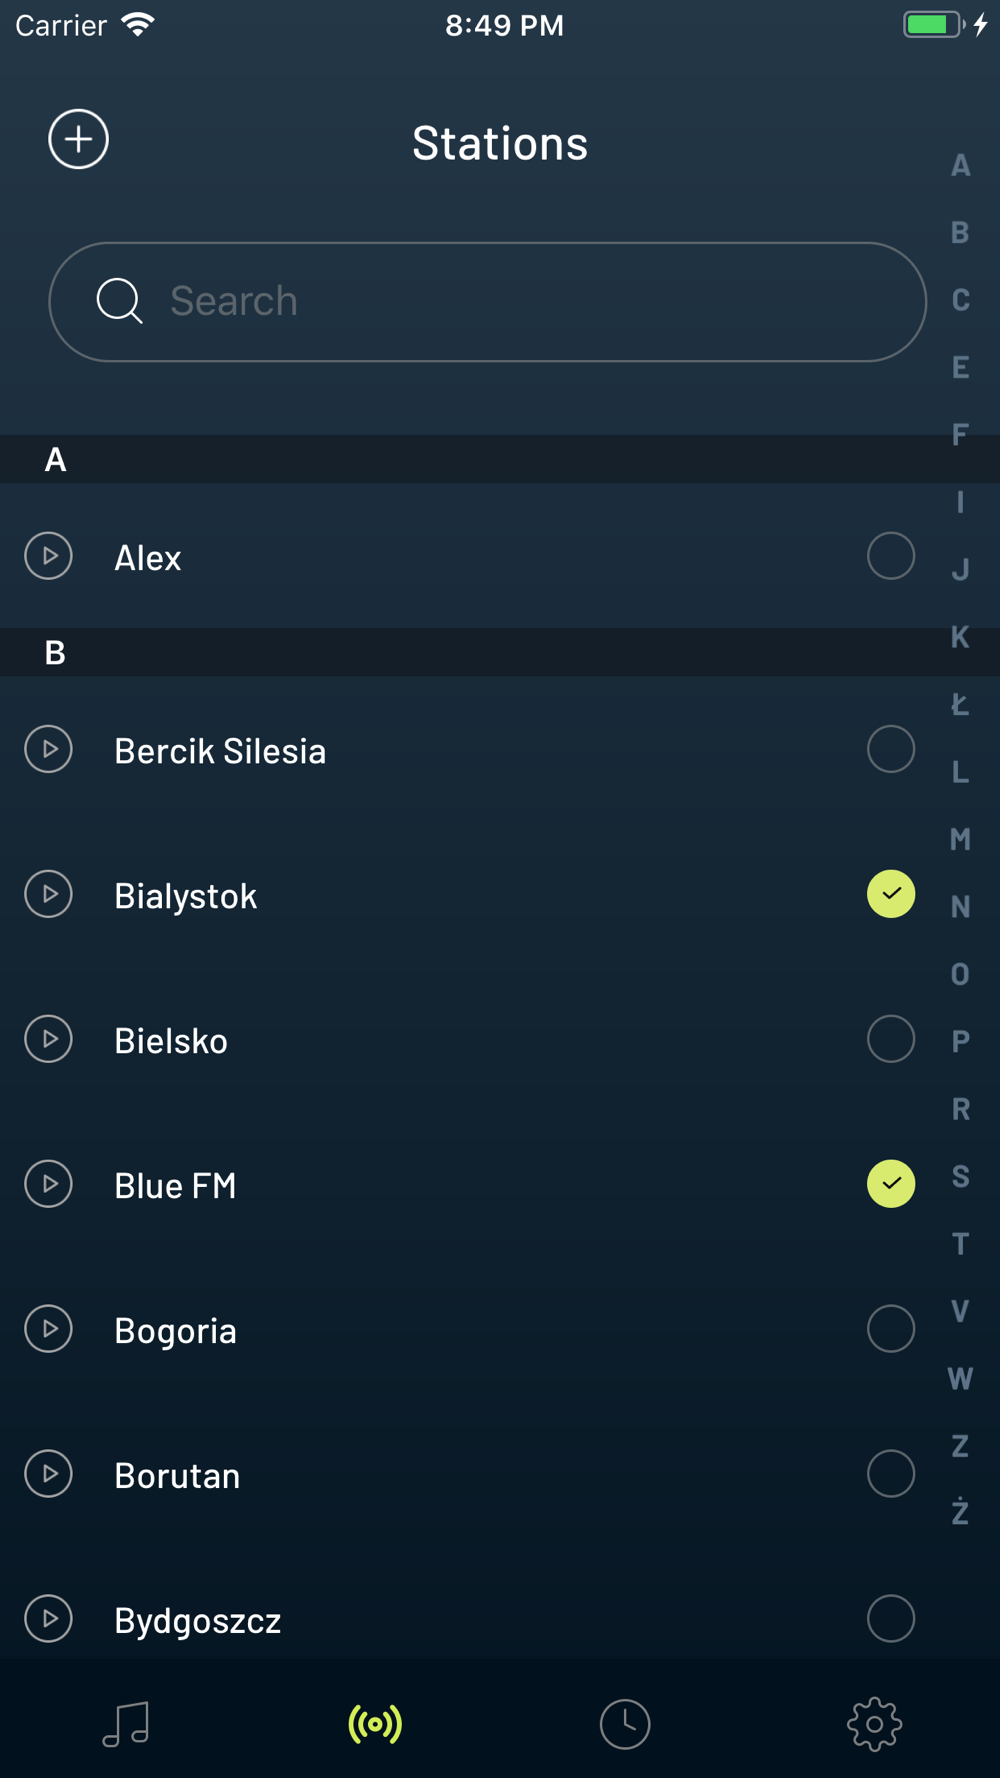Click the Search stations field
Screen dimensions: 1000x1778
[488, 302]
